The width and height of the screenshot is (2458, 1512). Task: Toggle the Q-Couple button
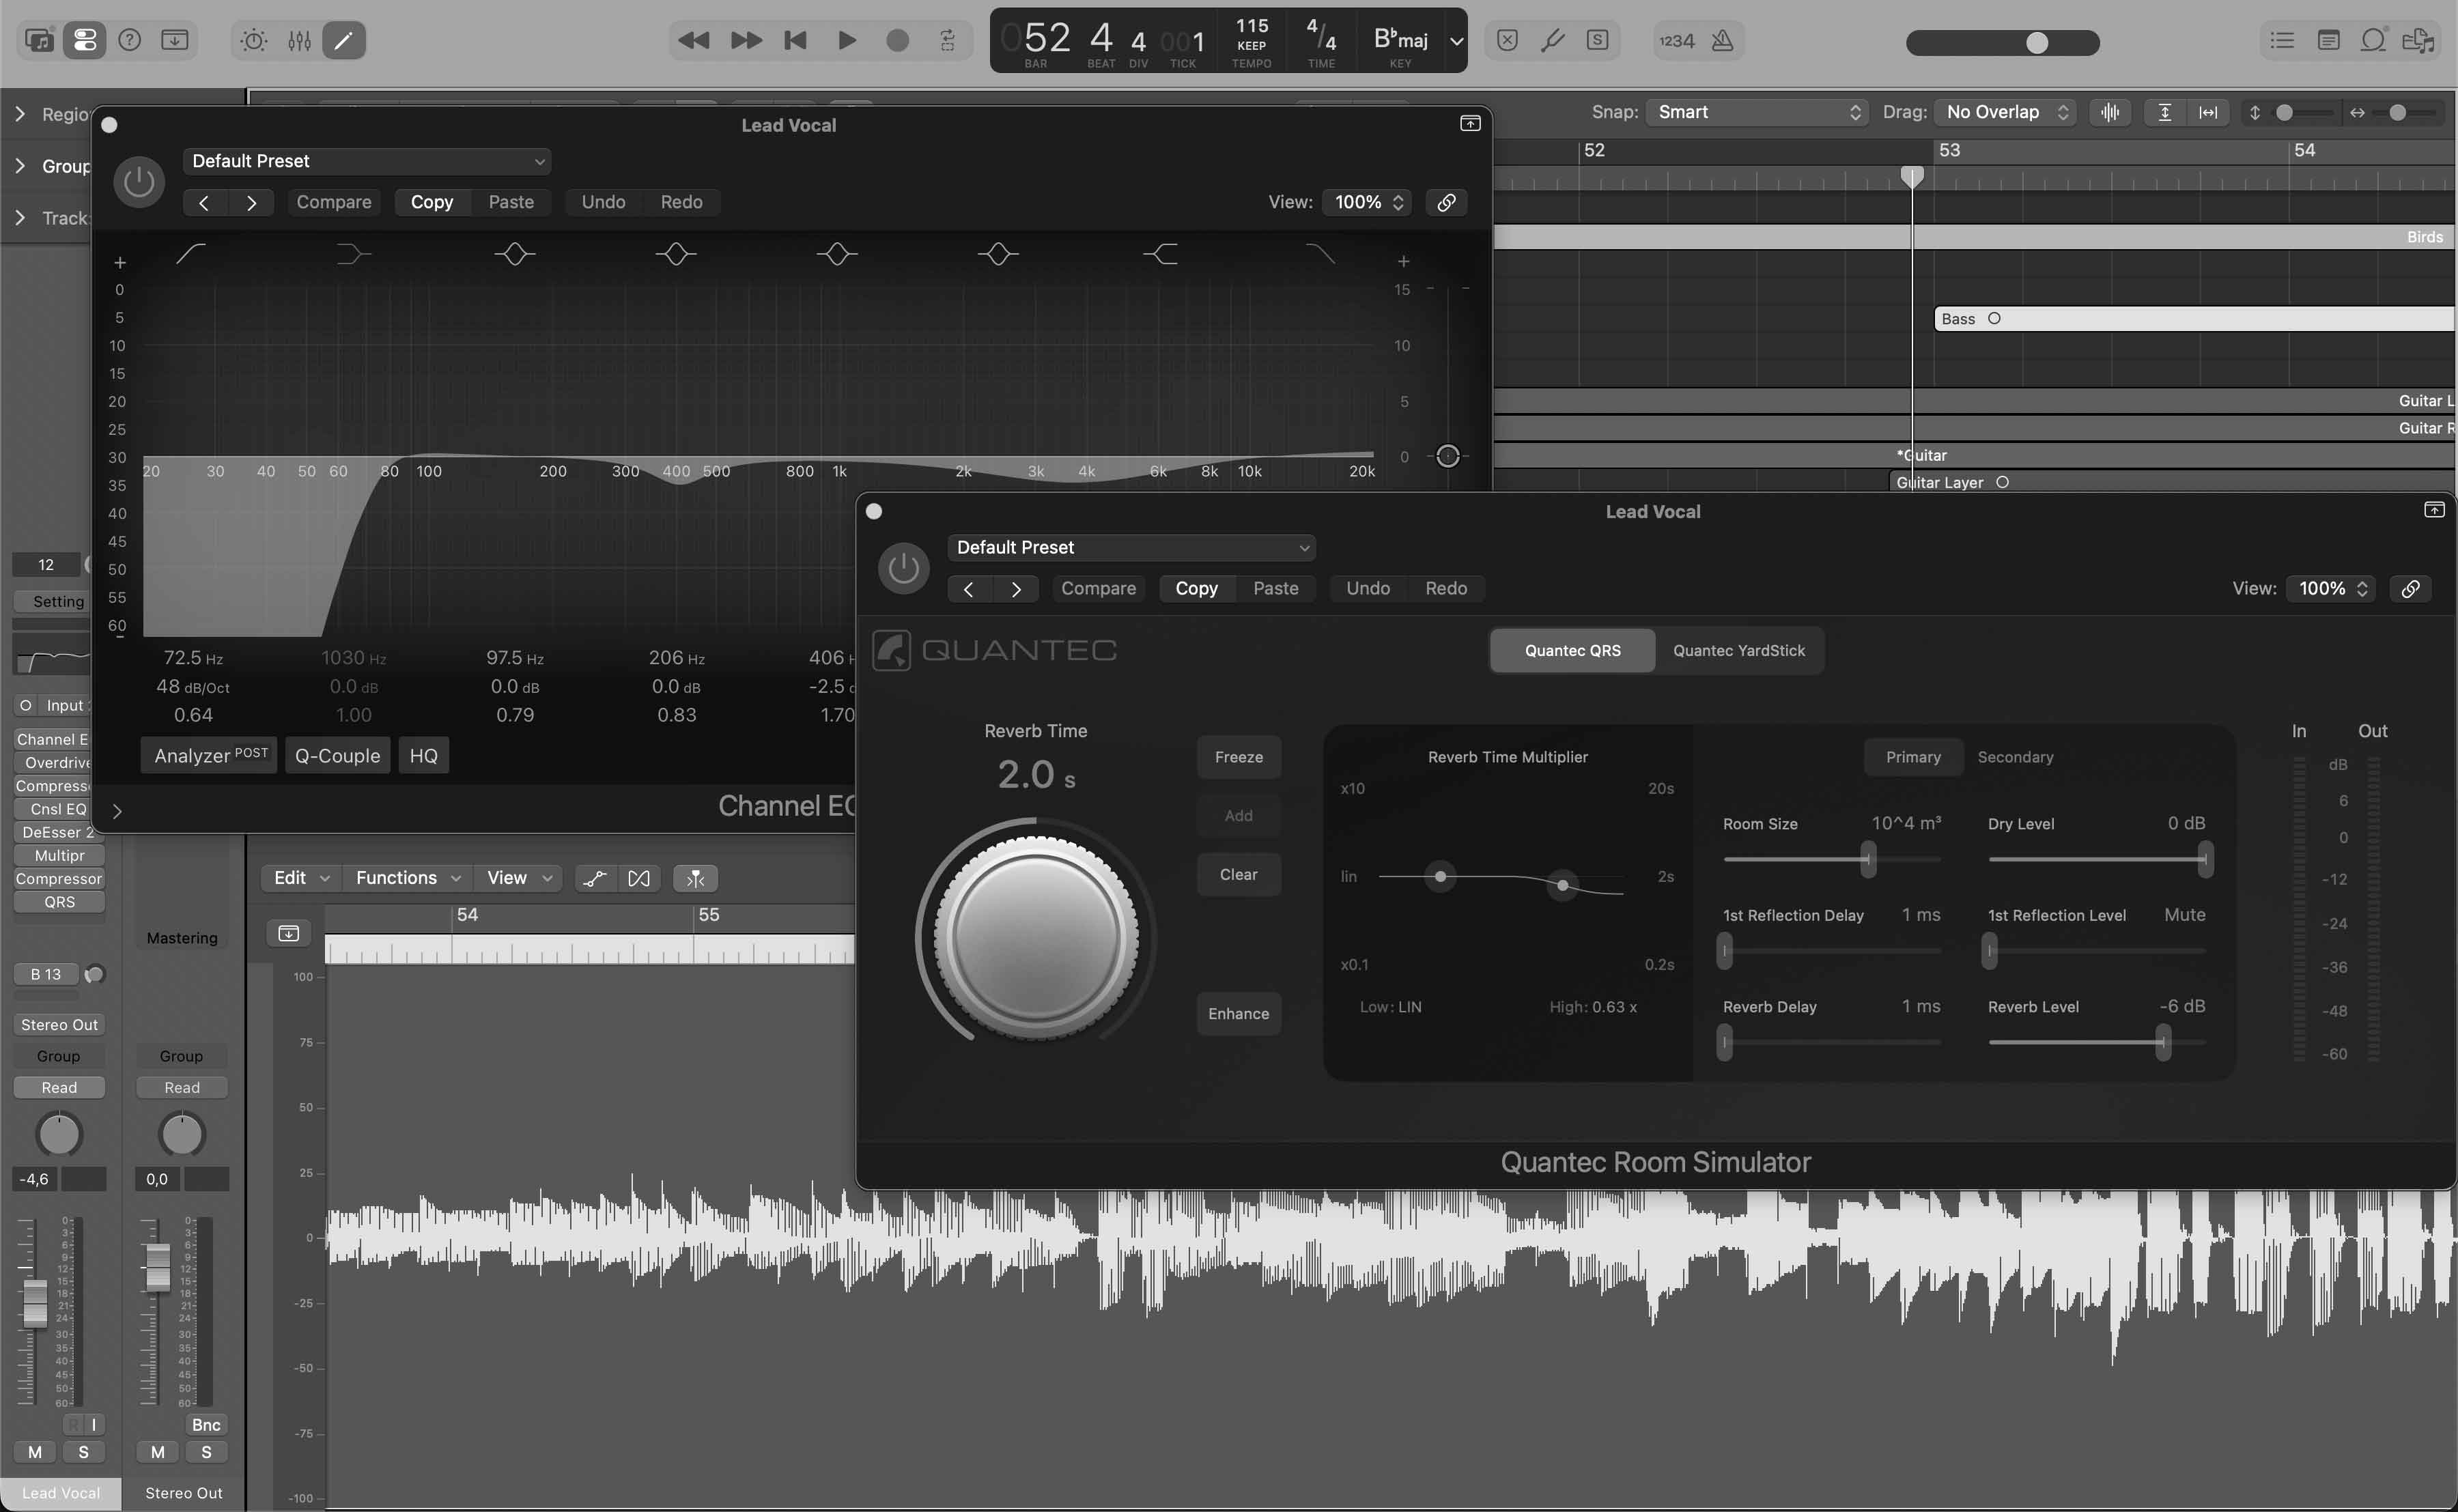click(338, 755)
